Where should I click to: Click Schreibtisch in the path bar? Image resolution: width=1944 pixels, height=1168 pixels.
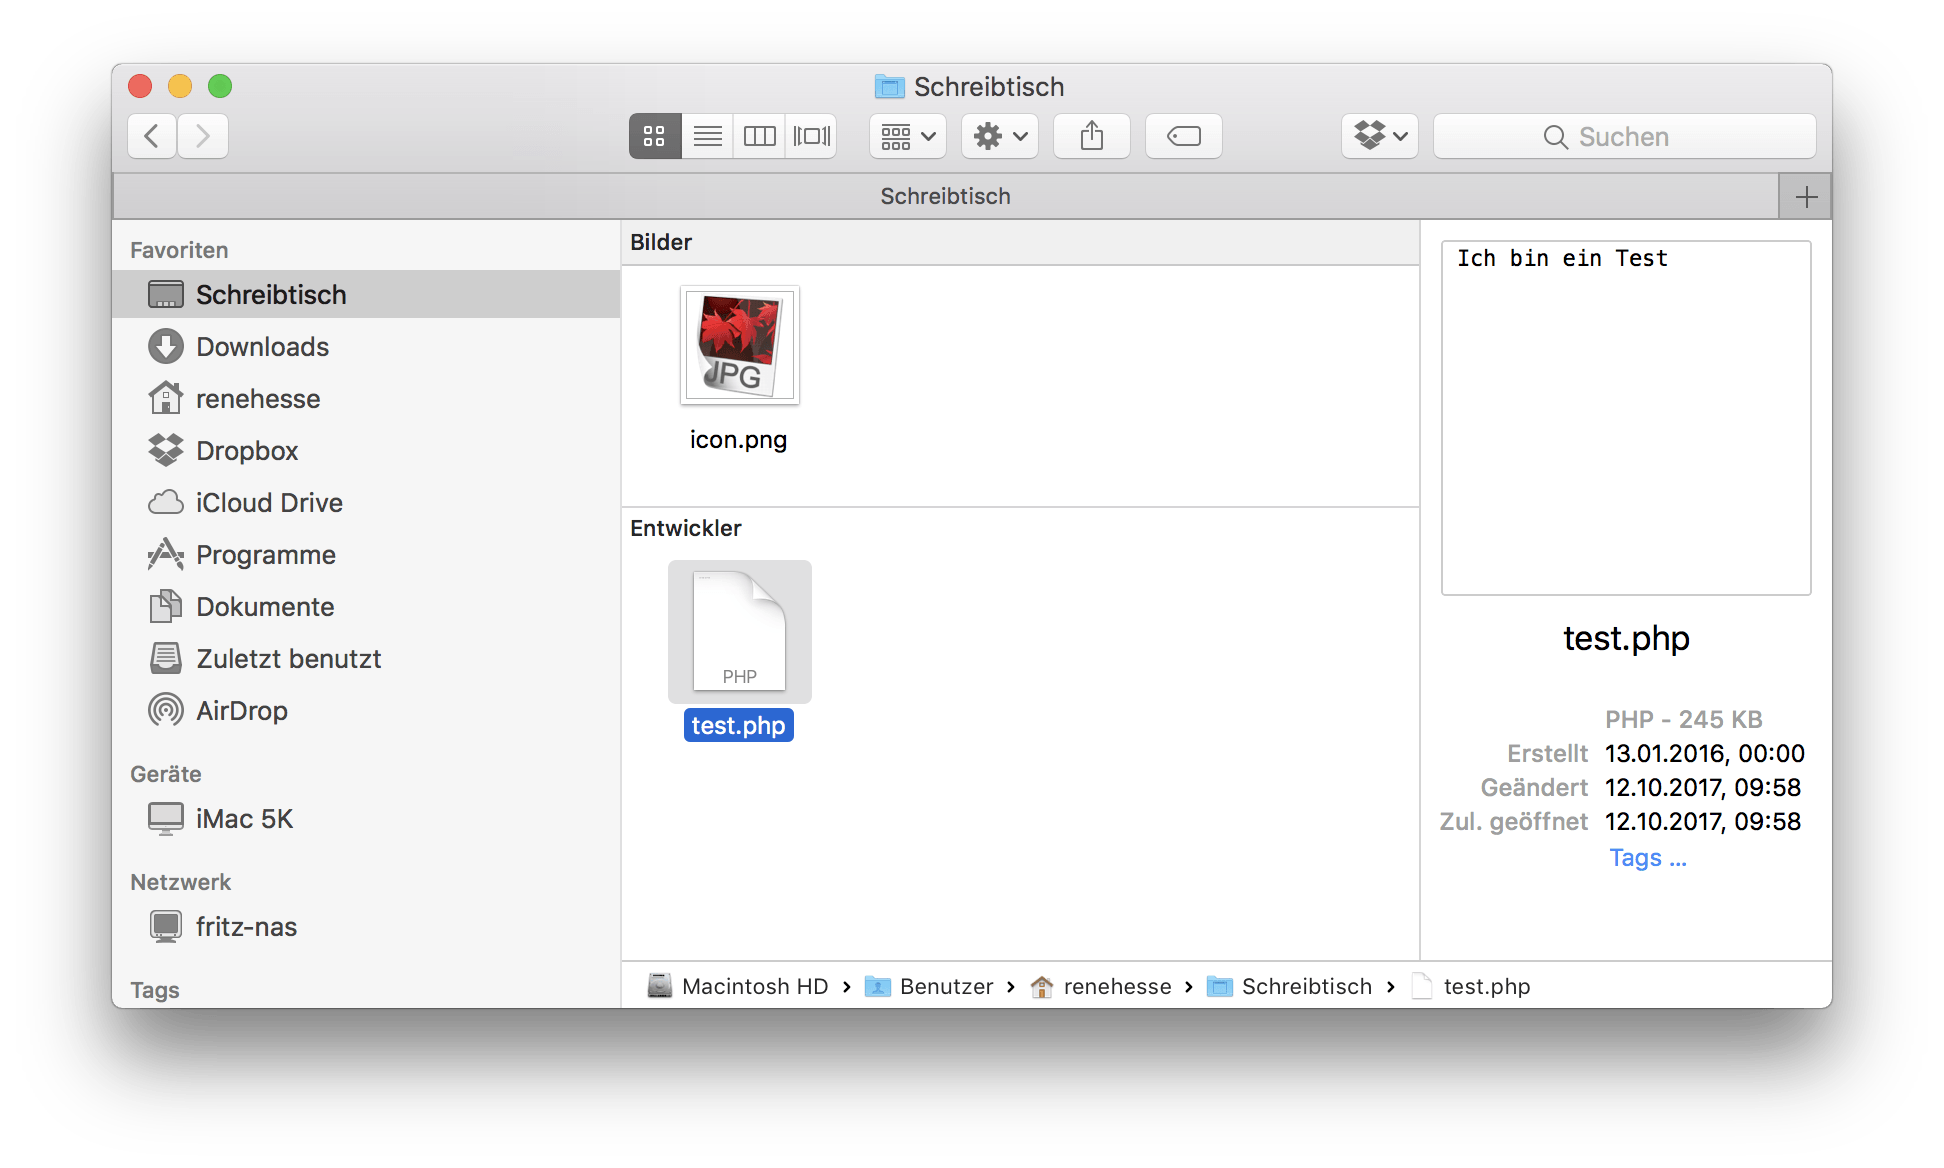pos(1290,986)
